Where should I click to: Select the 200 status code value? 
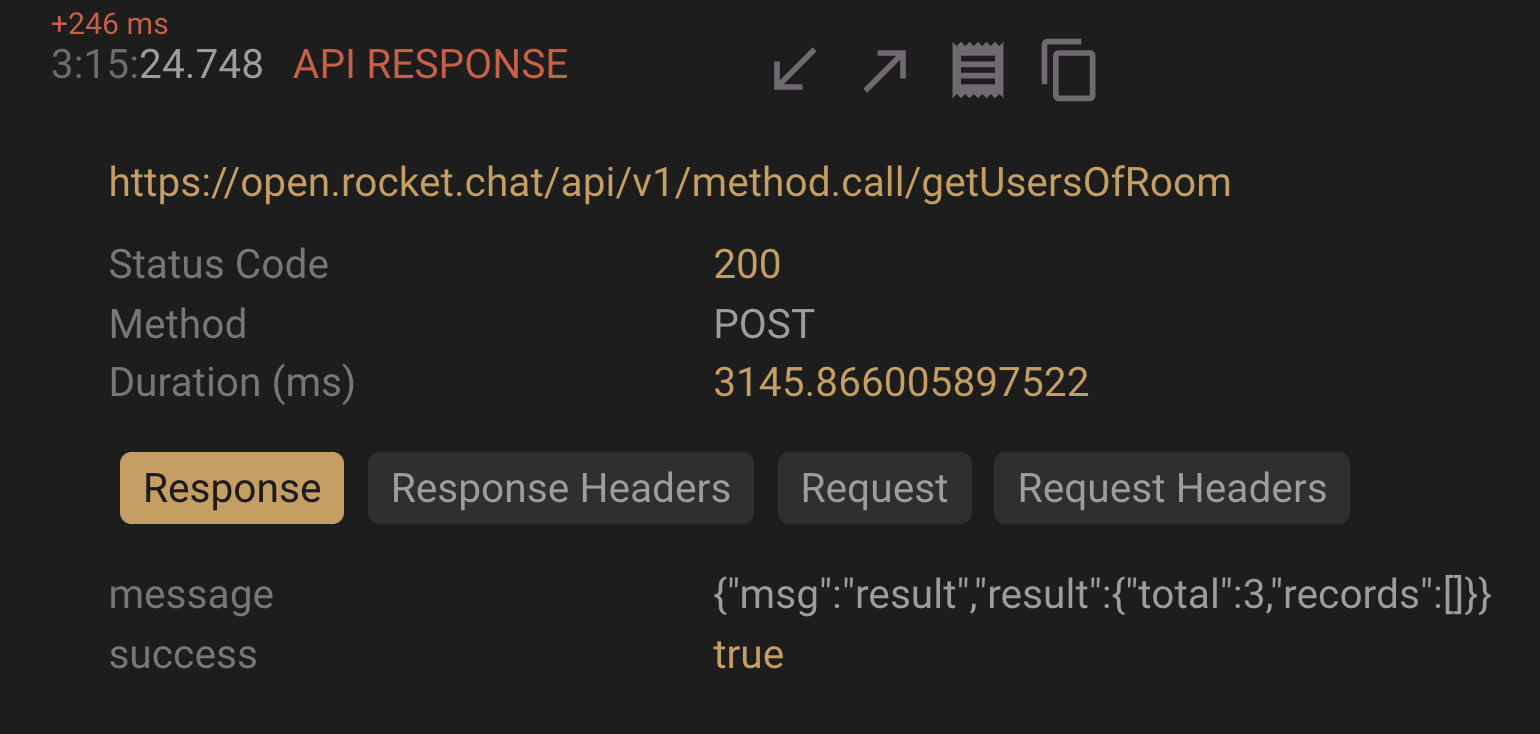tap(747, 263)
